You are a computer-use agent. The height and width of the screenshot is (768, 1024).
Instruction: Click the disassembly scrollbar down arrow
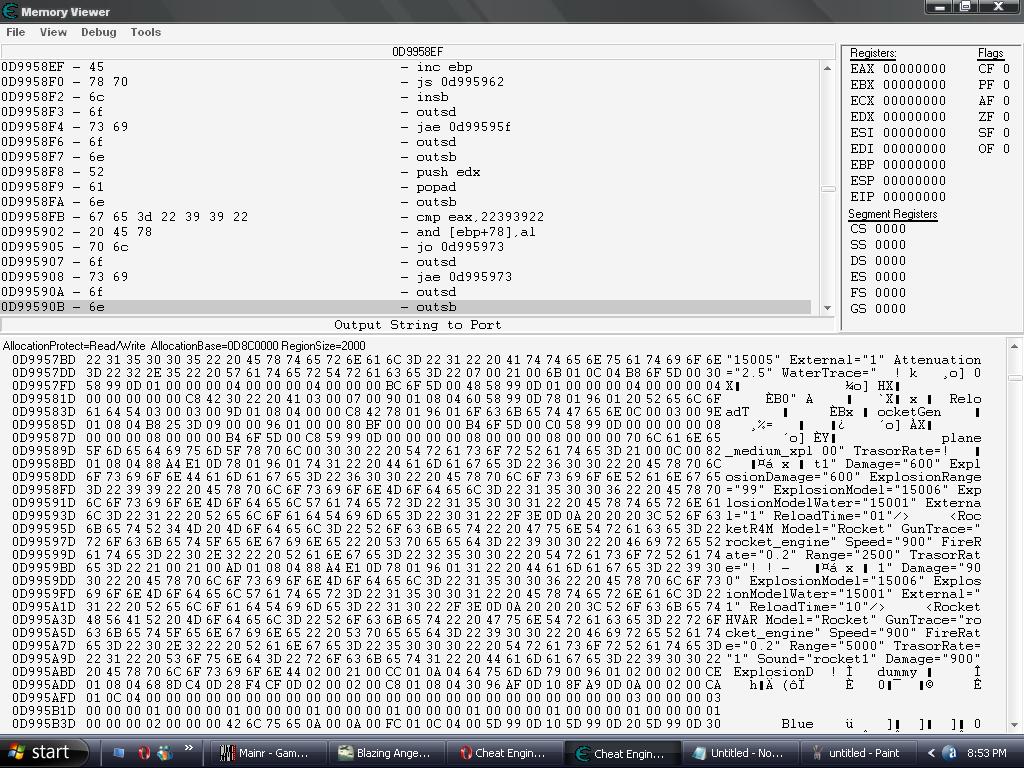(827, 309)
